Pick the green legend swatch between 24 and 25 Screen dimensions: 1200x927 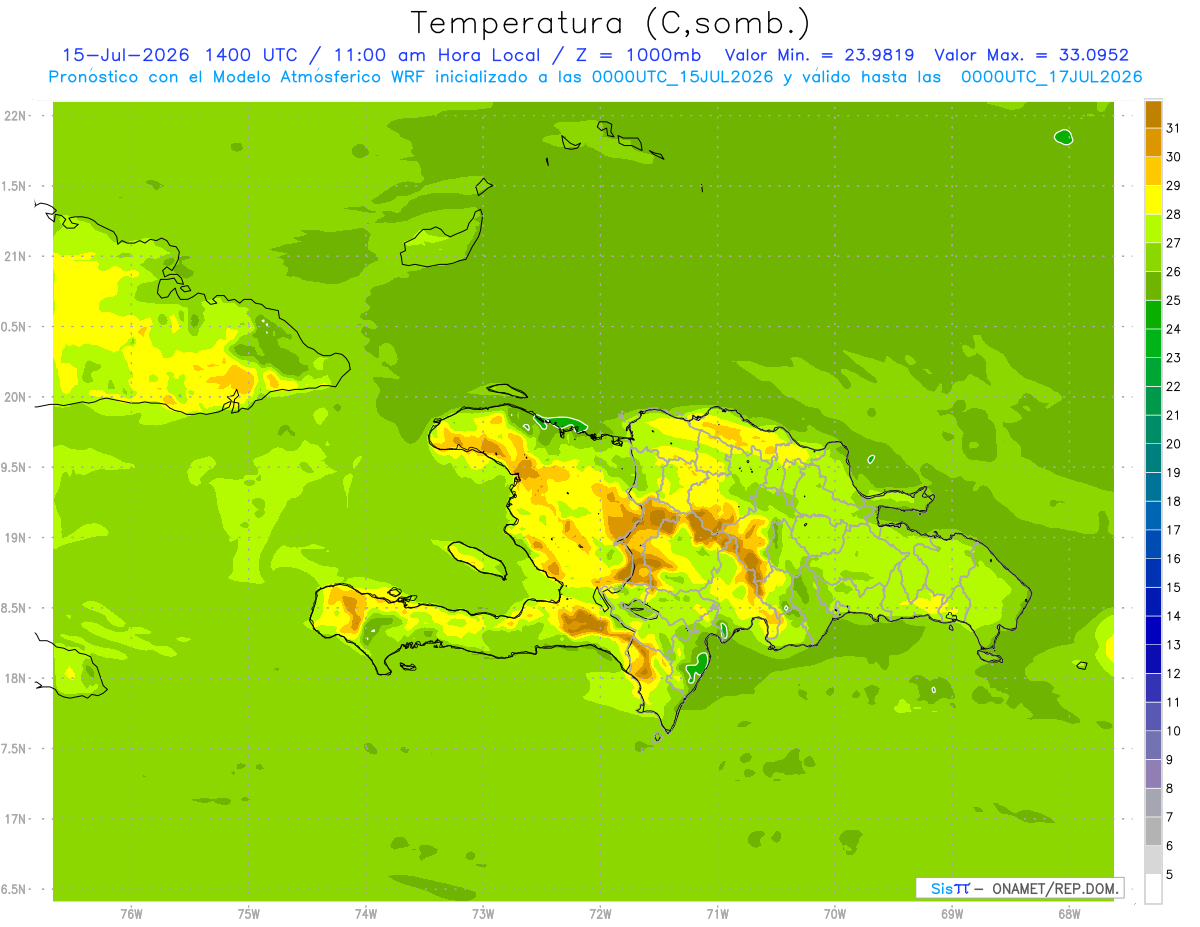1153,315
